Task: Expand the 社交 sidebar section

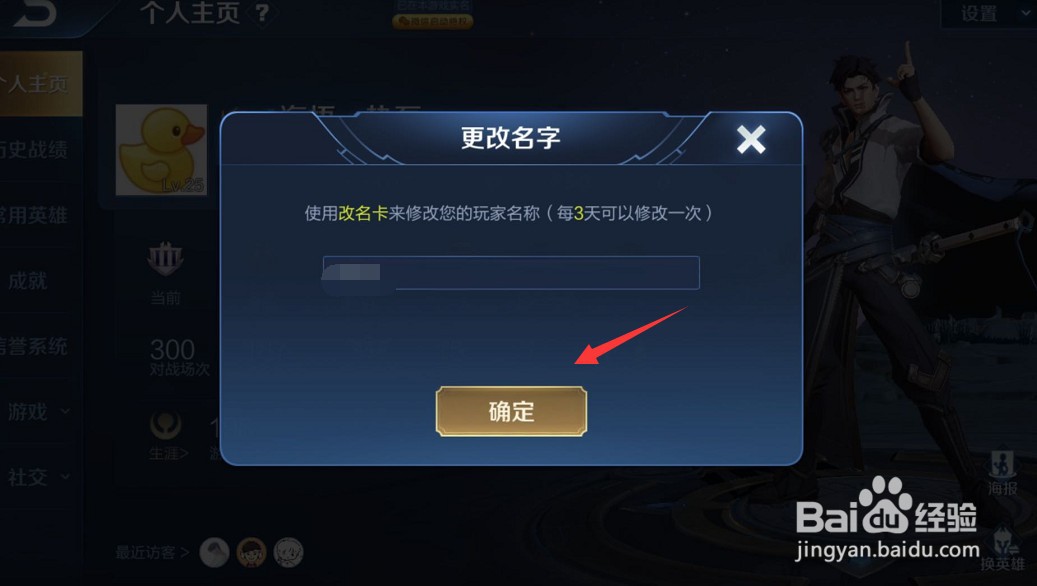Action: [x=37, y=477]
